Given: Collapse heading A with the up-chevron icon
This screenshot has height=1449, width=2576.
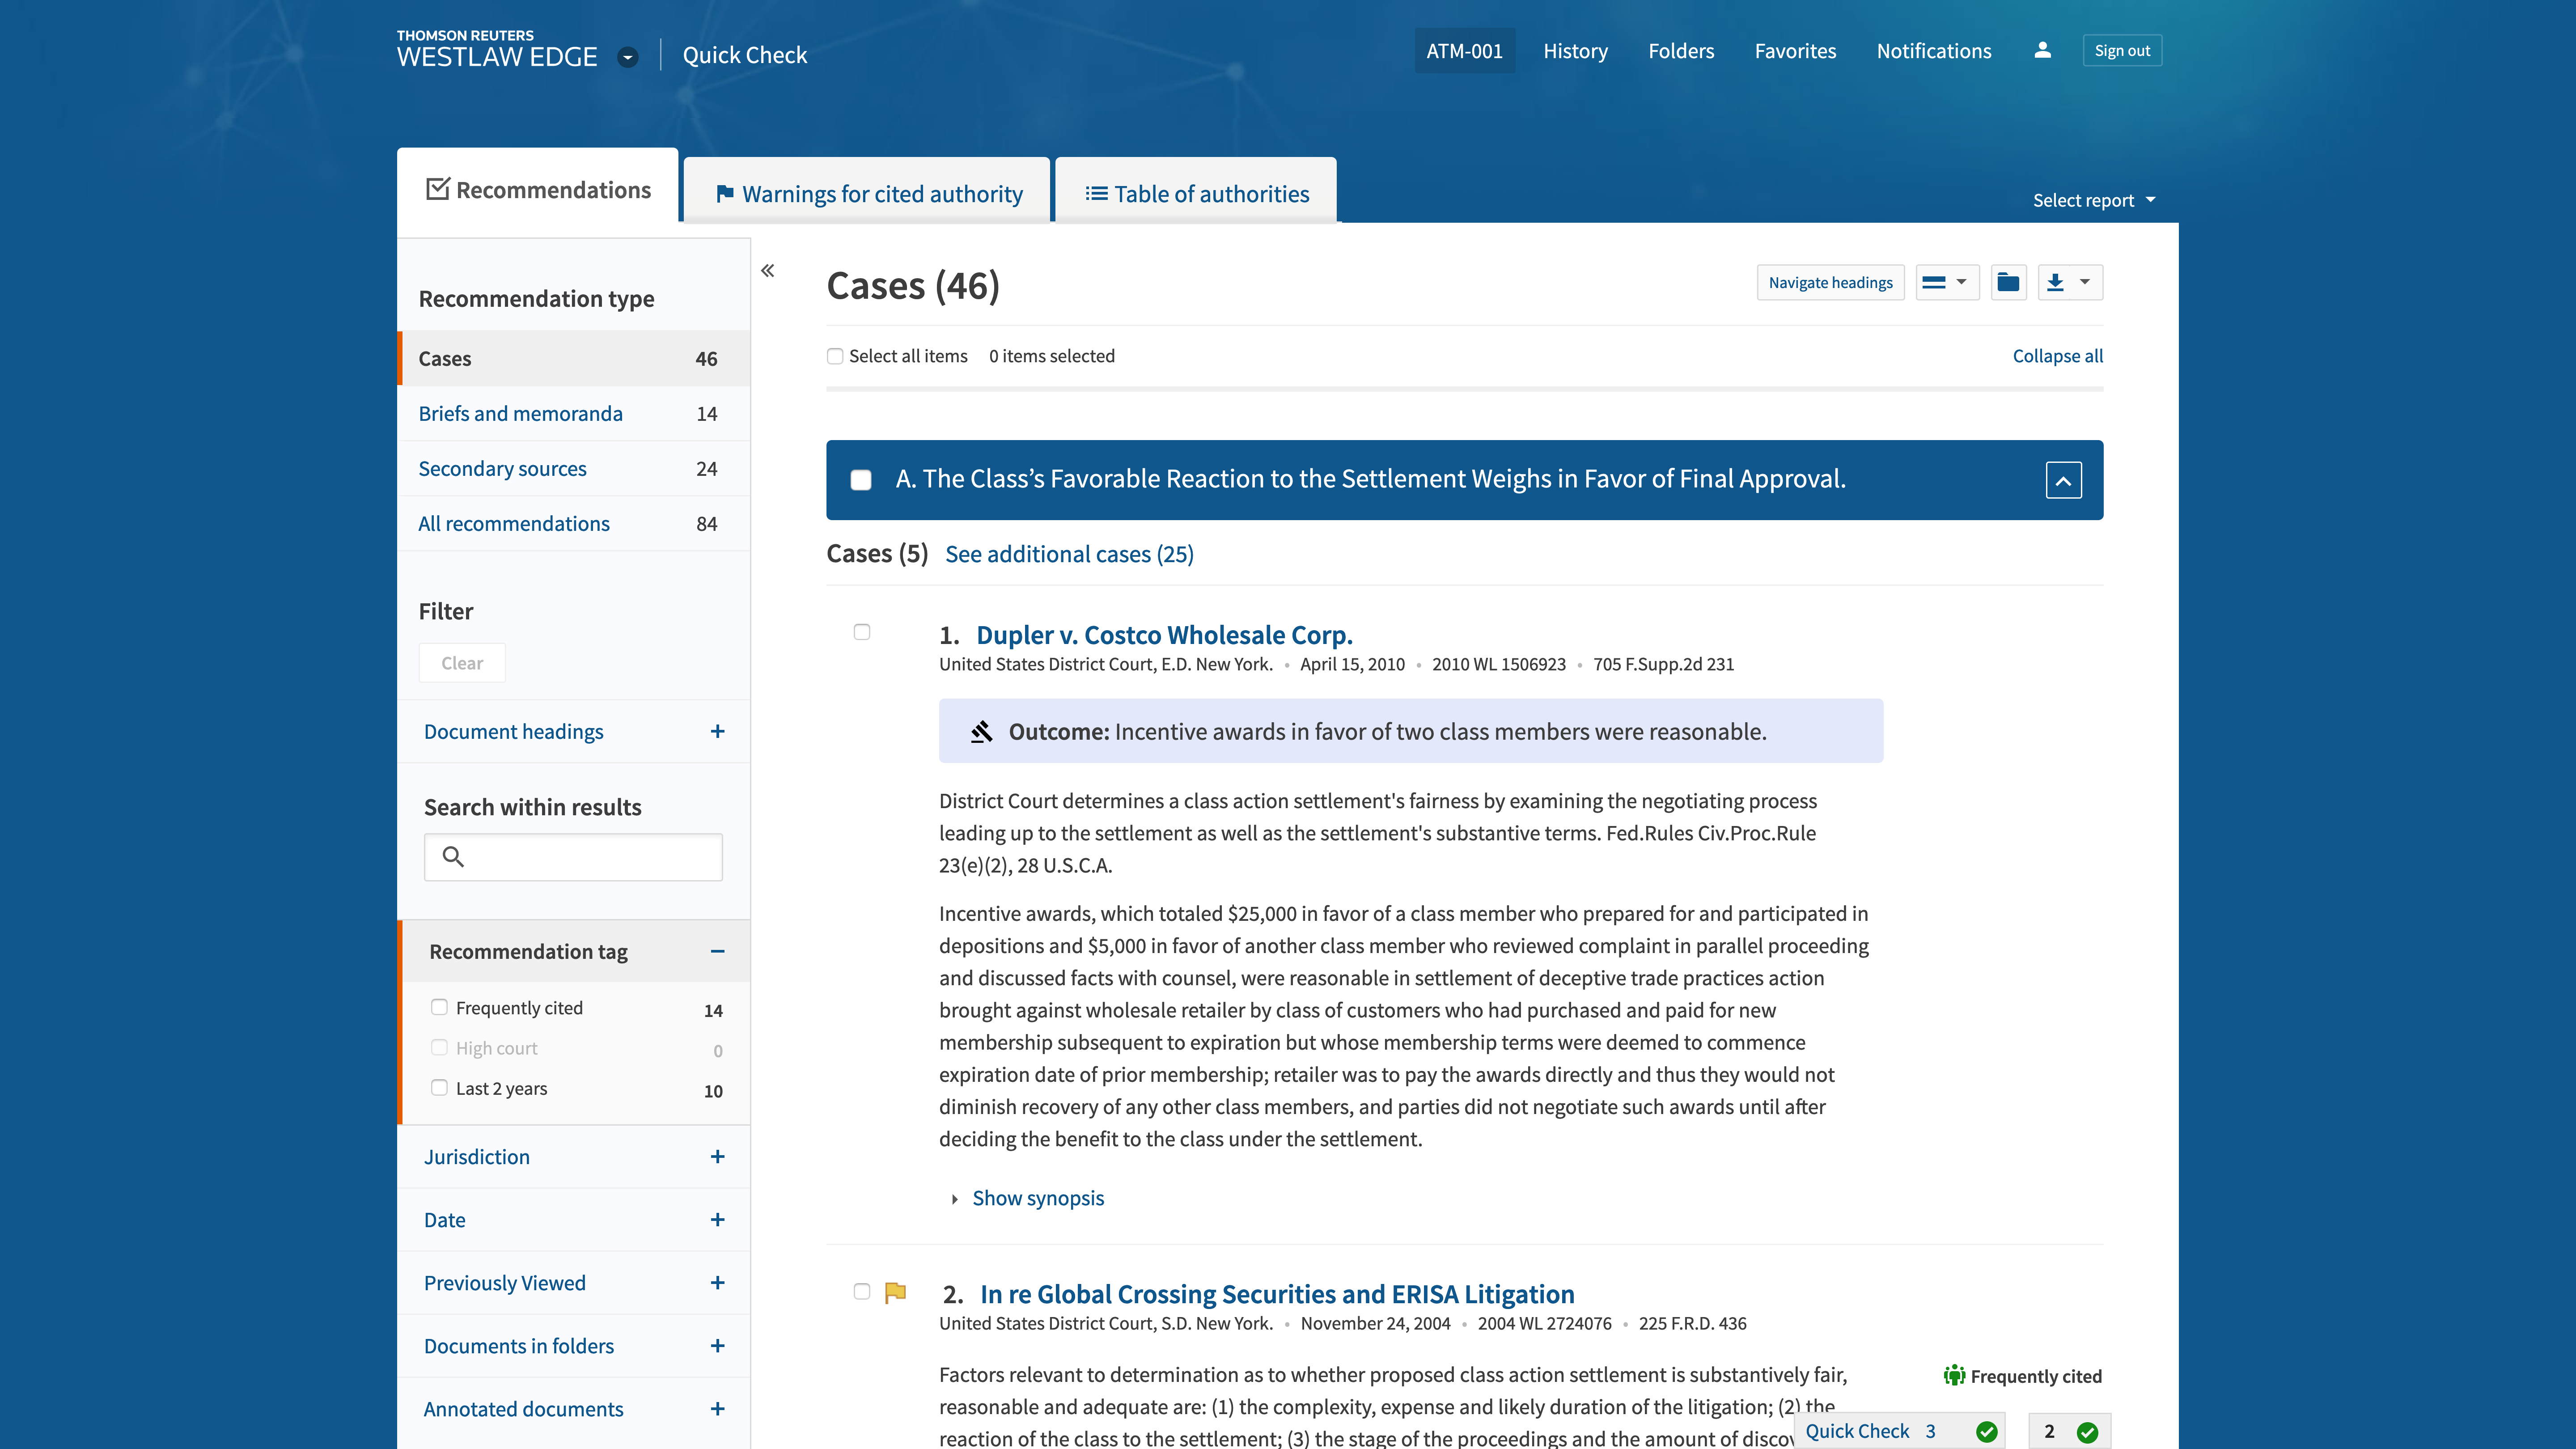Looking at the screenshot, I should pos(2063,480).
